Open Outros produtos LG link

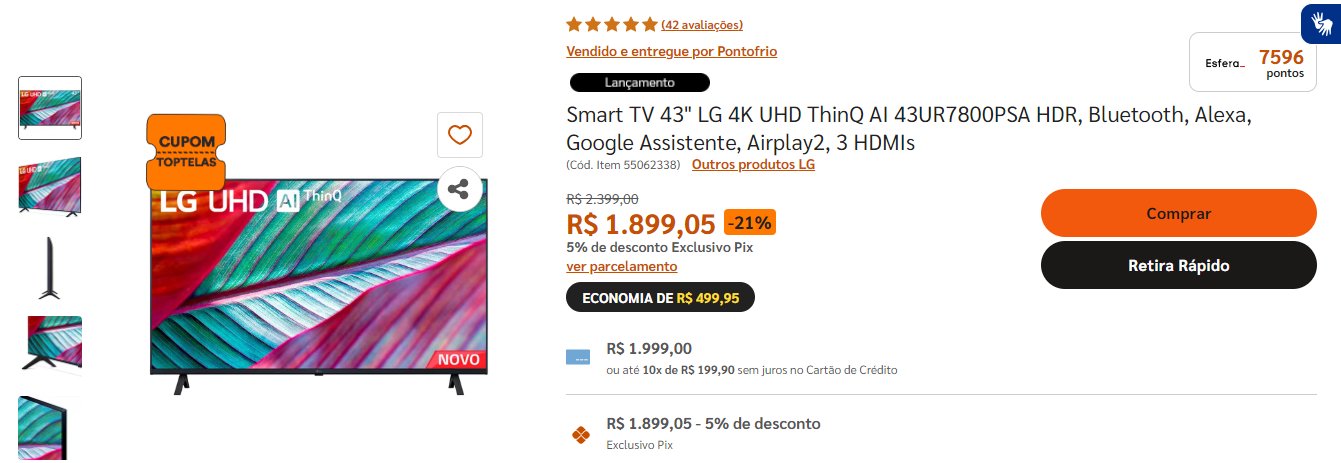click(x=753, y=164)
